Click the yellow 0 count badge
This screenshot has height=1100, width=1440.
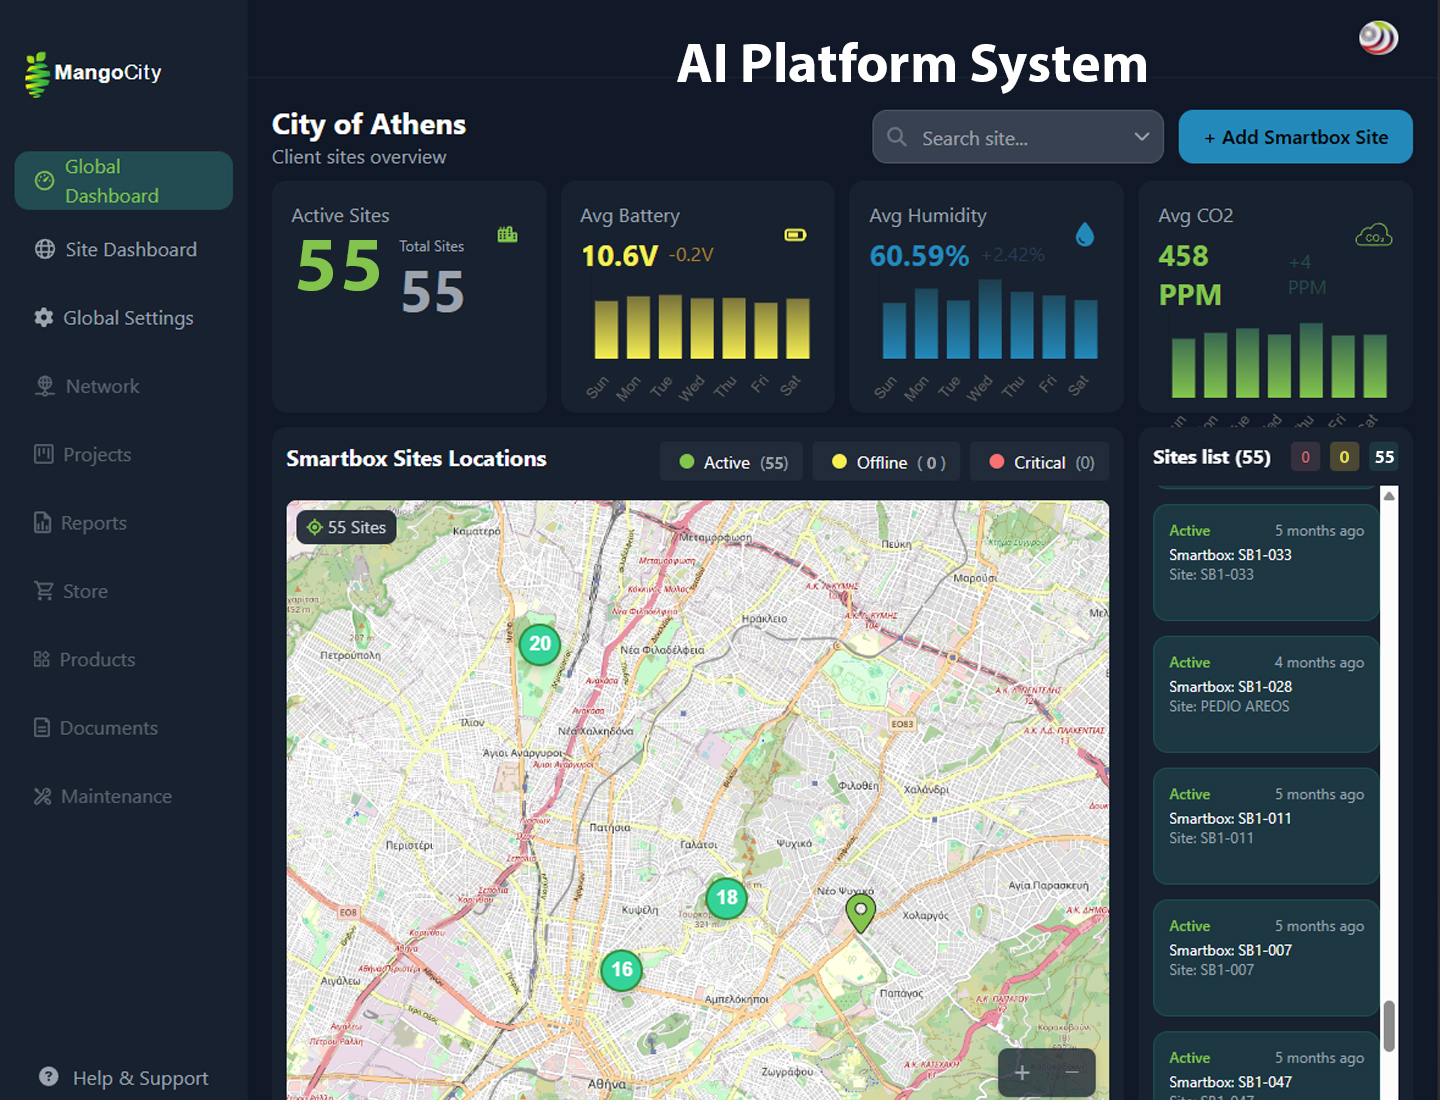pos(1343,457)
